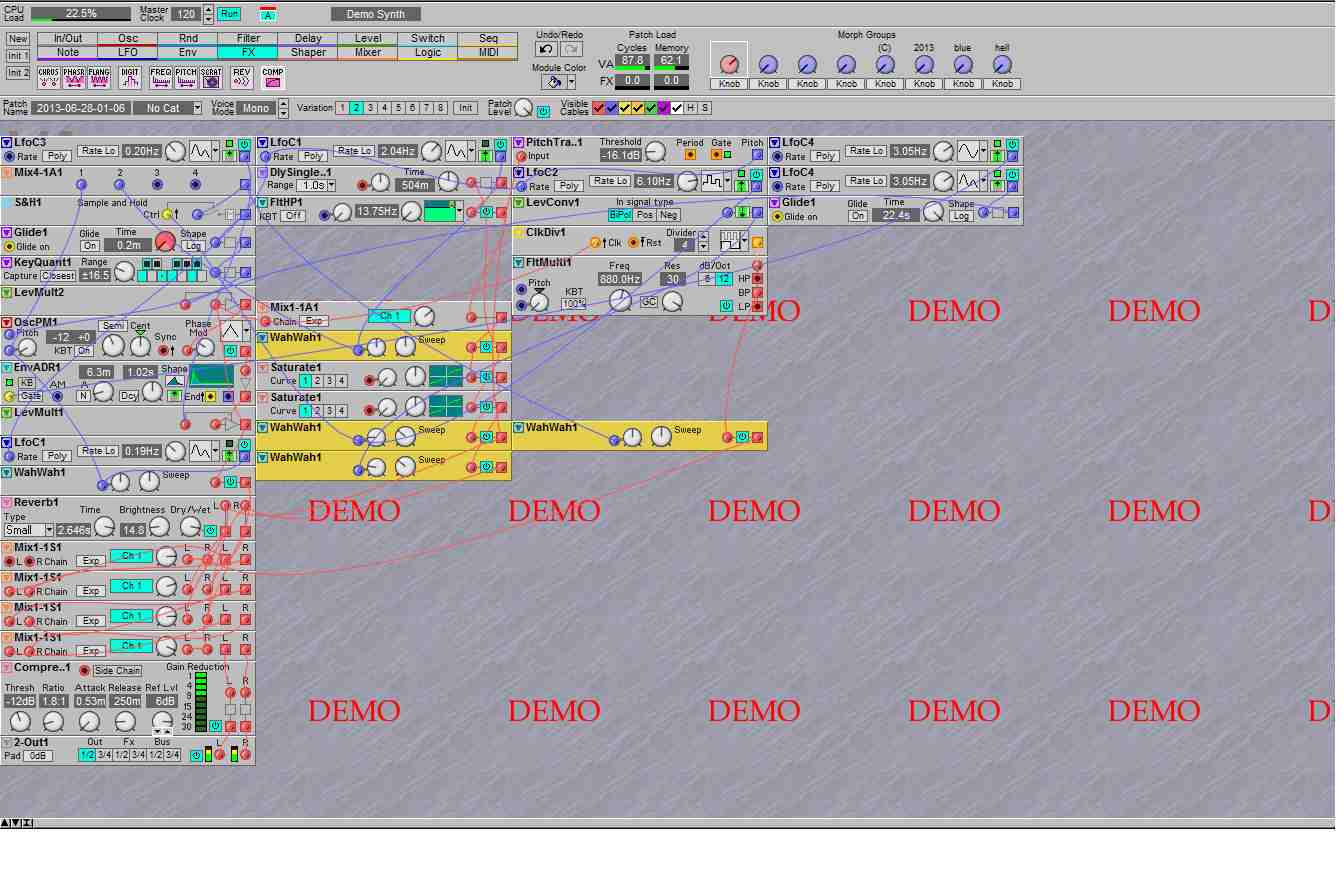Click bypass power icon on Compressor module
Image resolution: width=1343 pixels, height=875 pixels.
pos(215,726)
